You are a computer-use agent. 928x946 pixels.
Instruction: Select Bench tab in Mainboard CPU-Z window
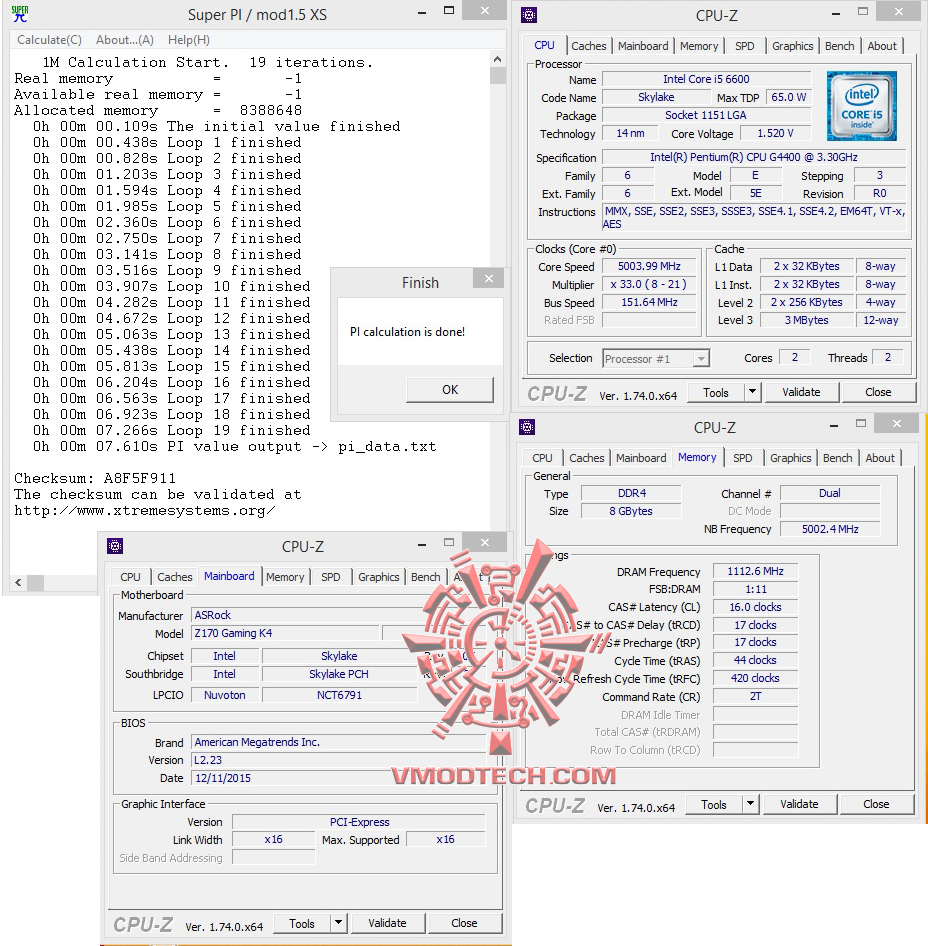(425, 577)
